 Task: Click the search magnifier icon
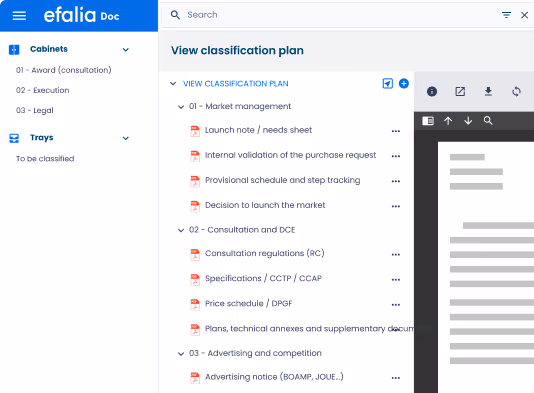[x=175, y=15]
